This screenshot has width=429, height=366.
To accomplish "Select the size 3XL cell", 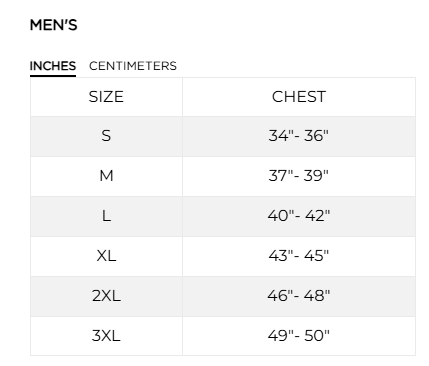I will click(x=106, y=336).
